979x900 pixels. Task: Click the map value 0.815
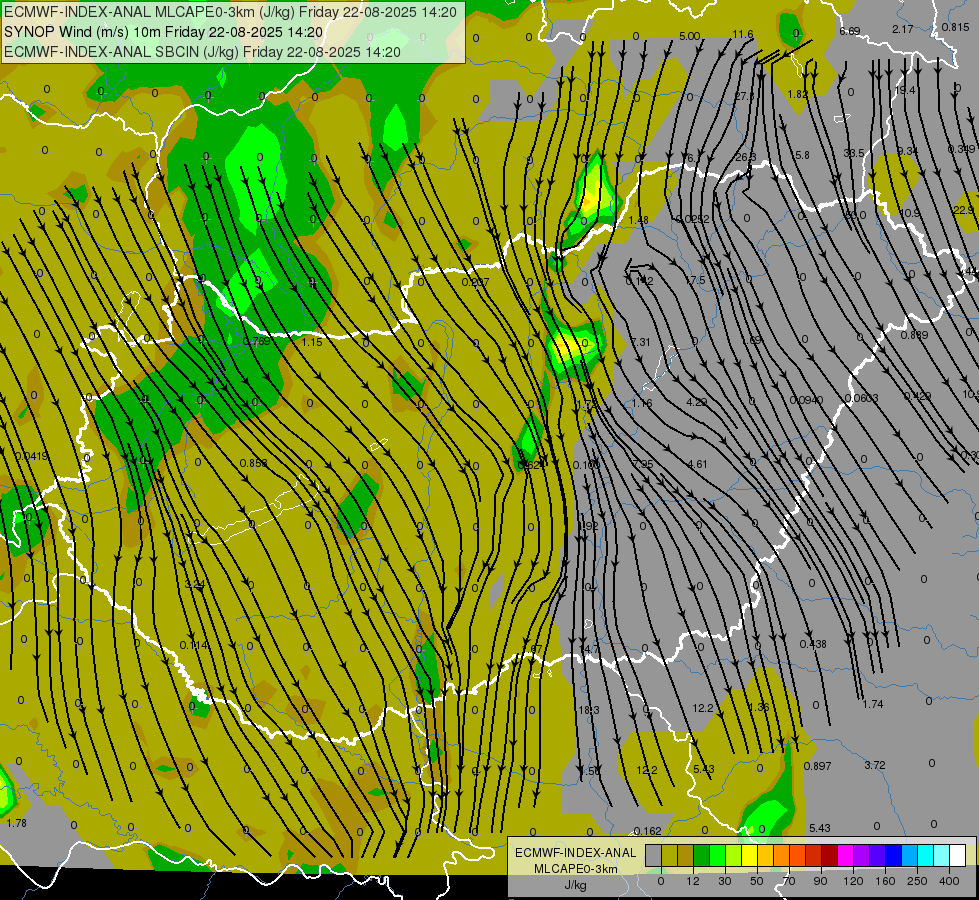pyautogui.click(x=956, y=27)
